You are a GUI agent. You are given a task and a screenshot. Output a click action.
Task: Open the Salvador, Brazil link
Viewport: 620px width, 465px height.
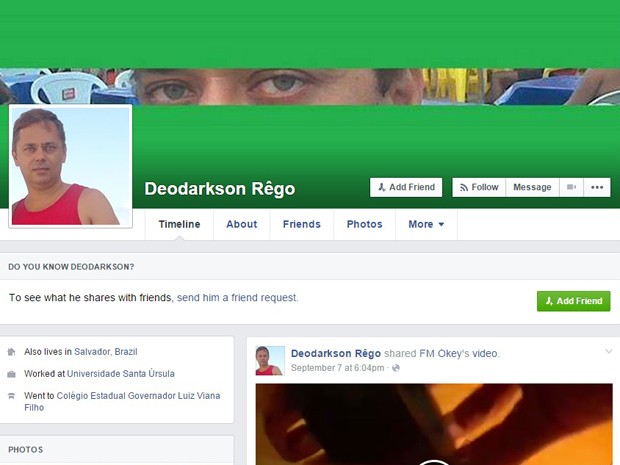[x=106, y=352]
